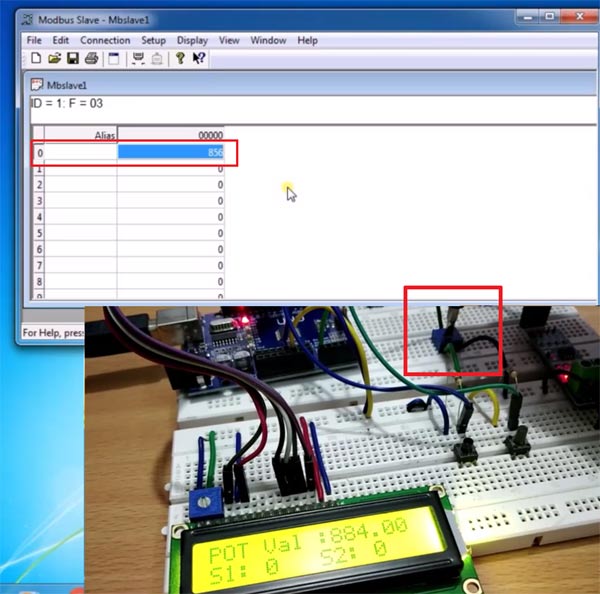Click the value cell in row 2
This screenshot has height=594, width=600.
pyautogui.click(x=171, y=185)
